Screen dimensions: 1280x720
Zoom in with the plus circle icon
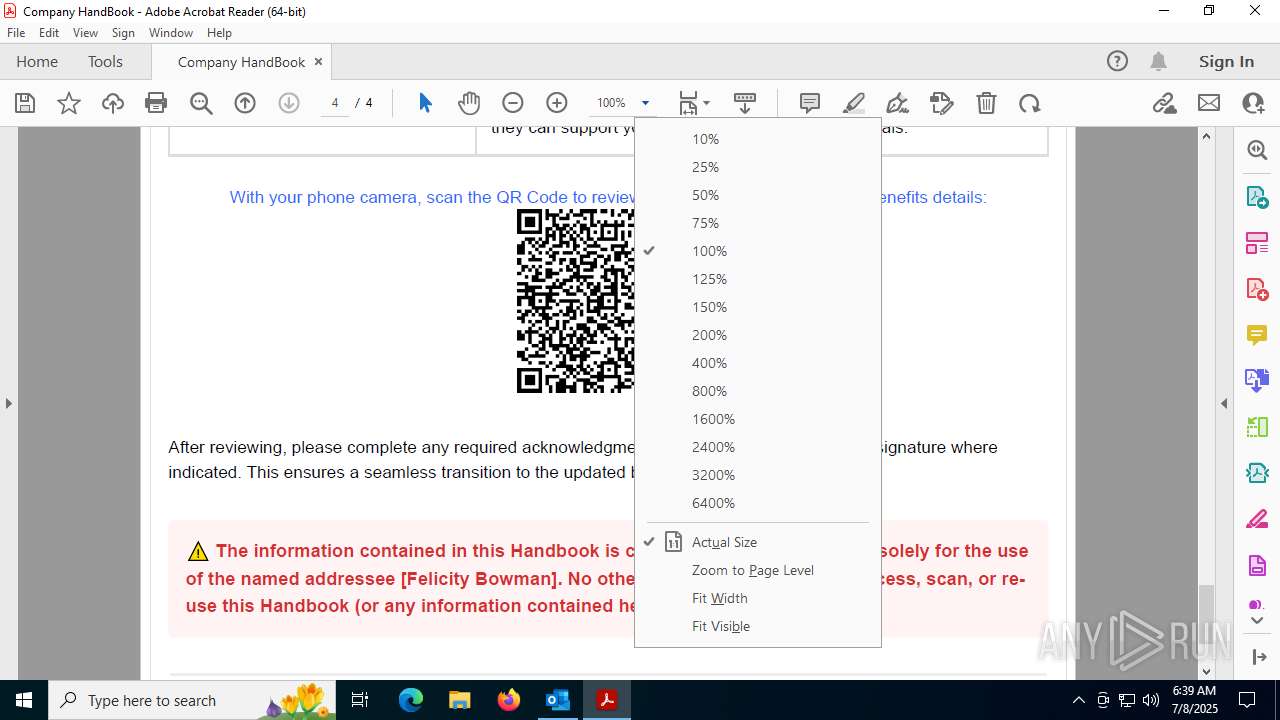coord(557,103)
